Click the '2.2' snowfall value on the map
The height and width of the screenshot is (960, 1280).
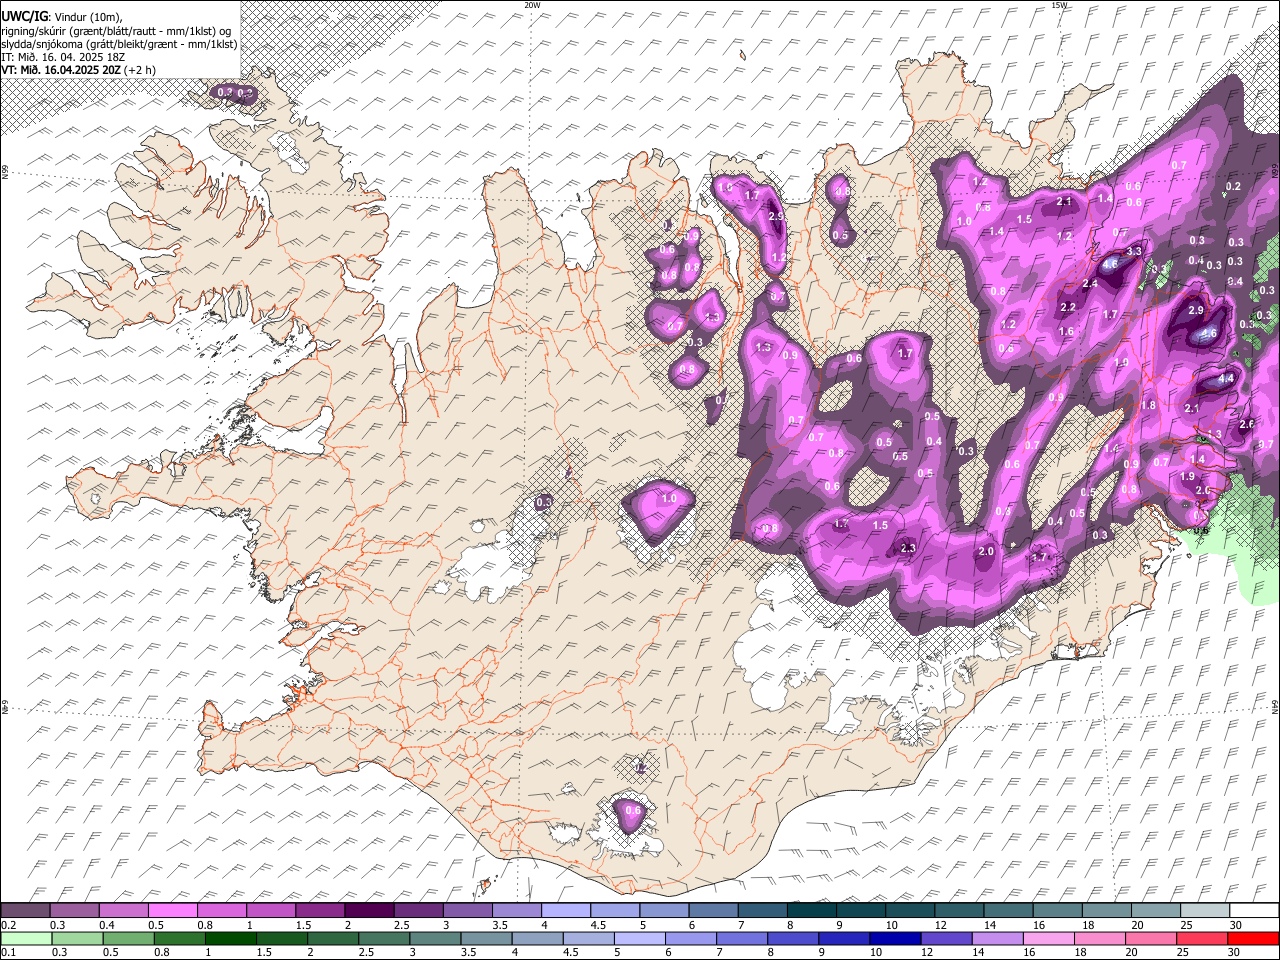pyautogui.click(x=1068, y=307)
